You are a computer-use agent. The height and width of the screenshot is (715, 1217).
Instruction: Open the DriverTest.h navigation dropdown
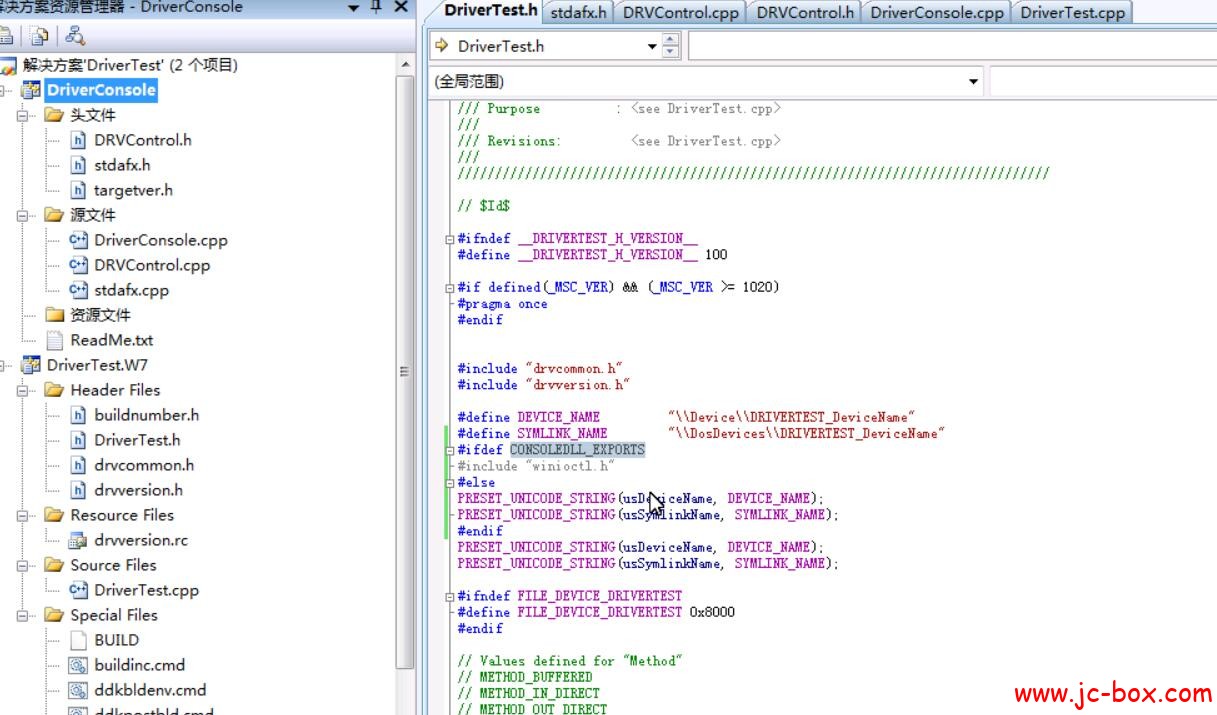(x=652, y=46)
